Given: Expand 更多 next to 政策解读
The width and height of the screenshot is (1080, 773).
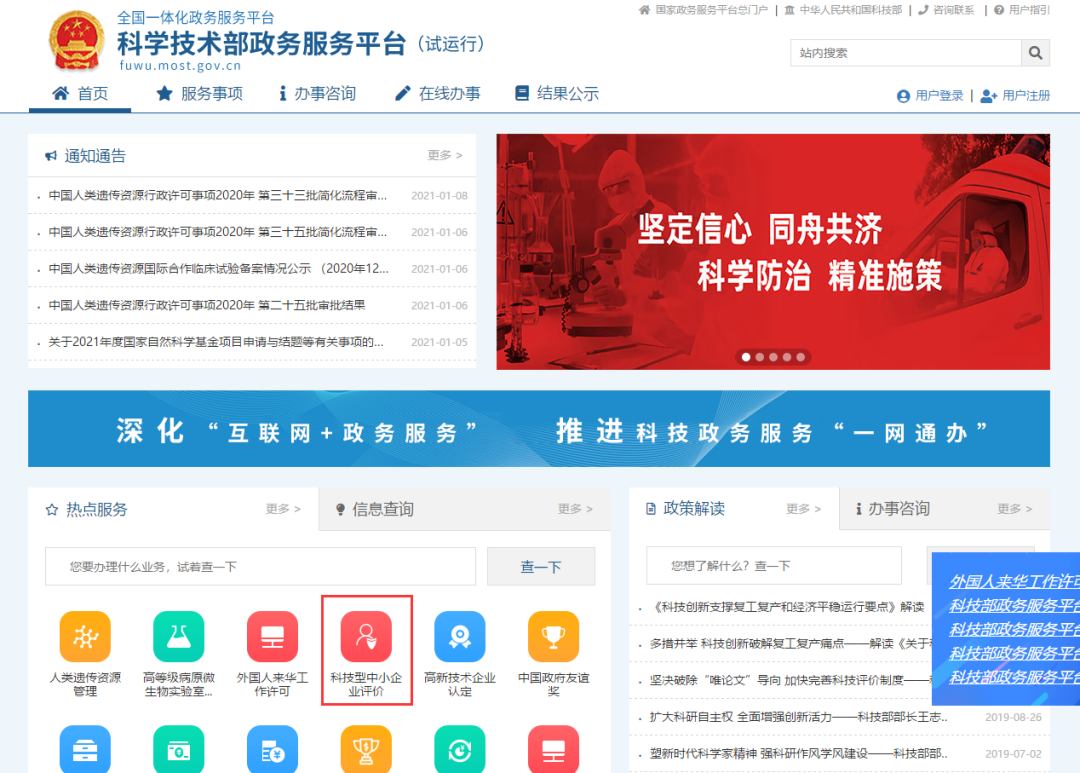Looking at the screenshot, I should pos(803,509).
